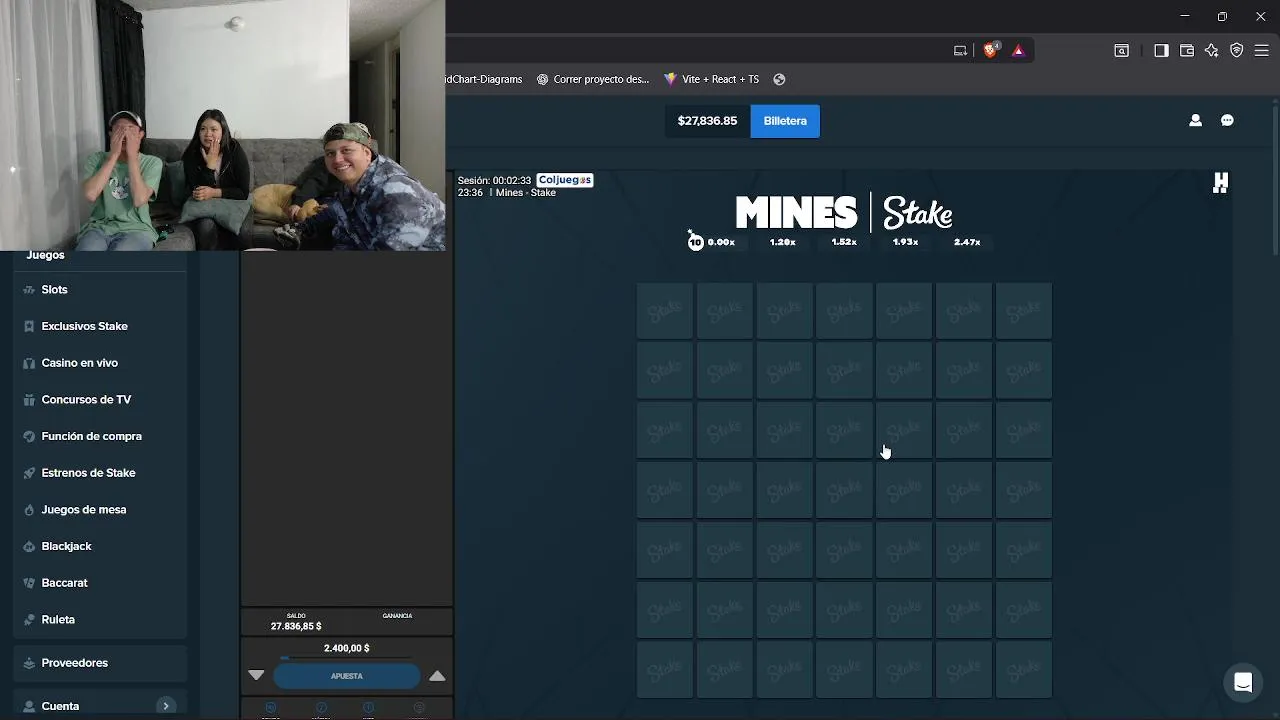Click the 0.00x multiplier
Screen dimensions: 1280x720
click(x=721, y=242)
